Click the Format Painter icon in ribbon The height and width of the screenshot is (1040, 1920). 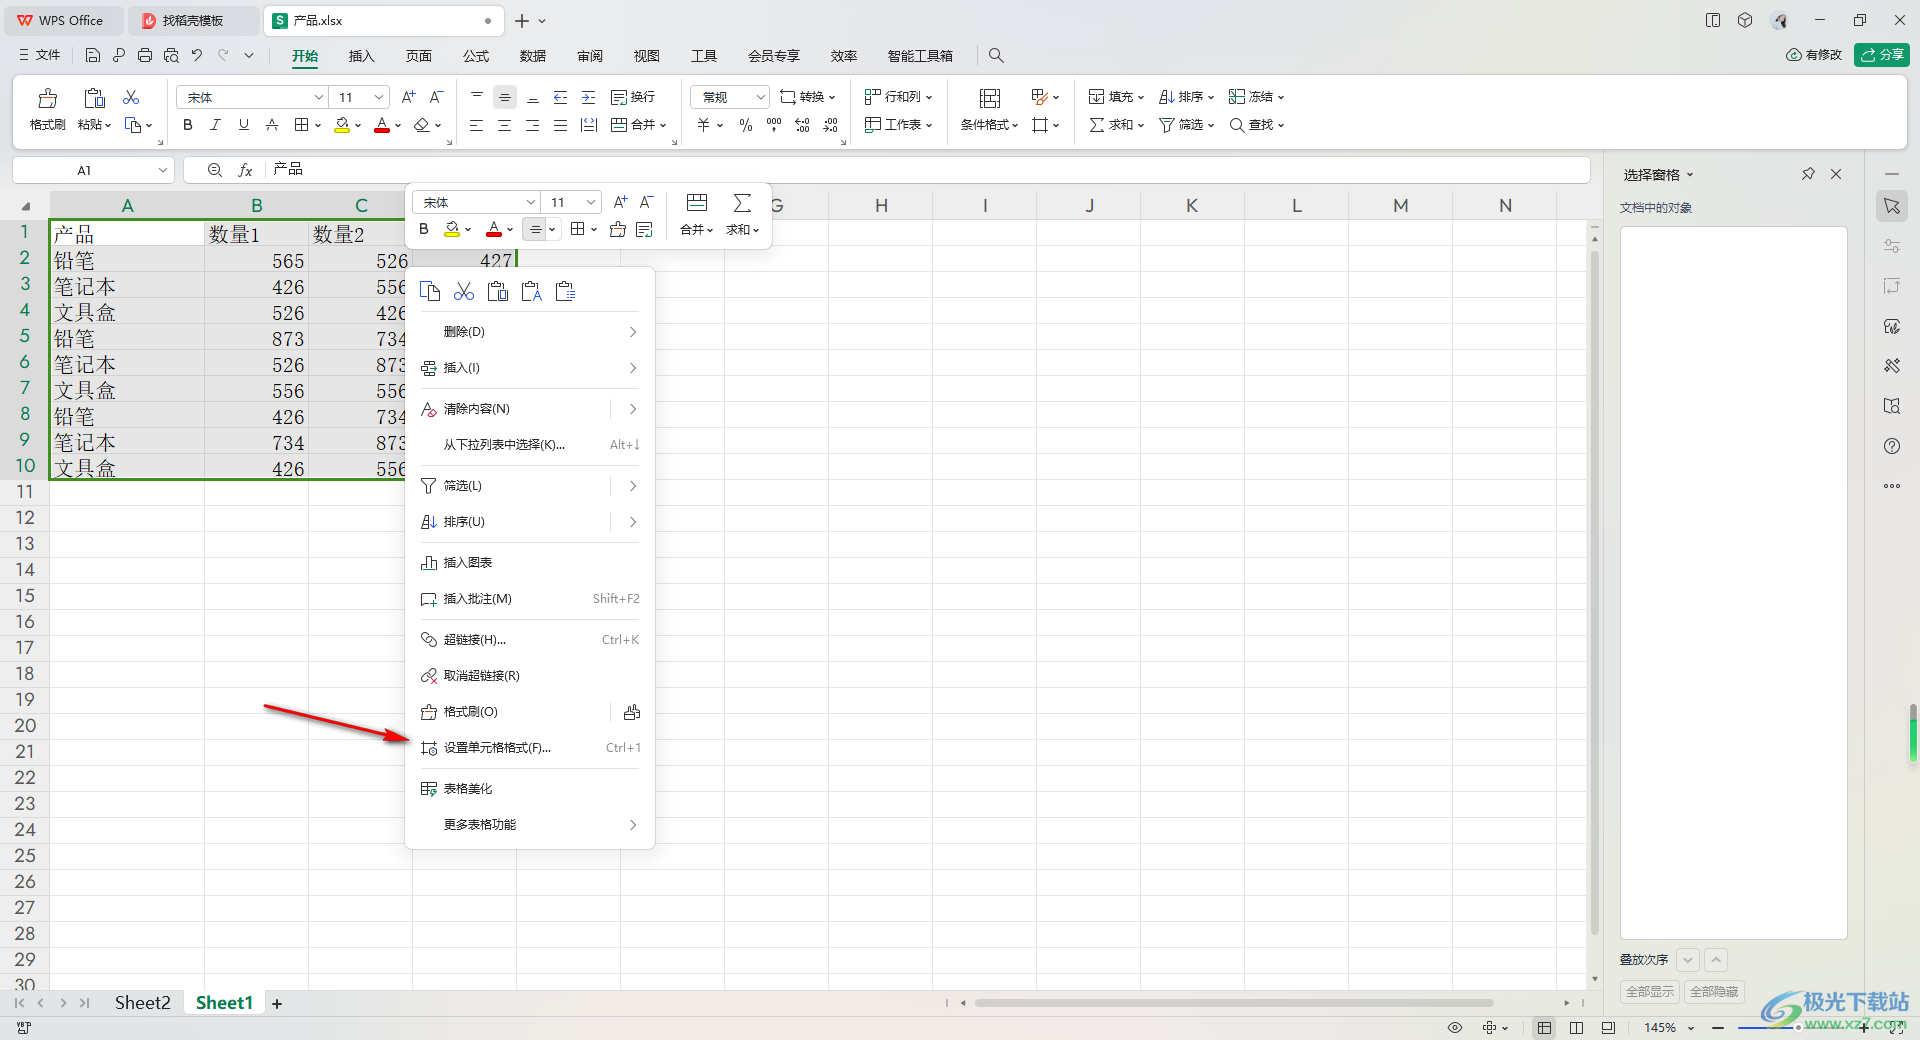point(47,98)
